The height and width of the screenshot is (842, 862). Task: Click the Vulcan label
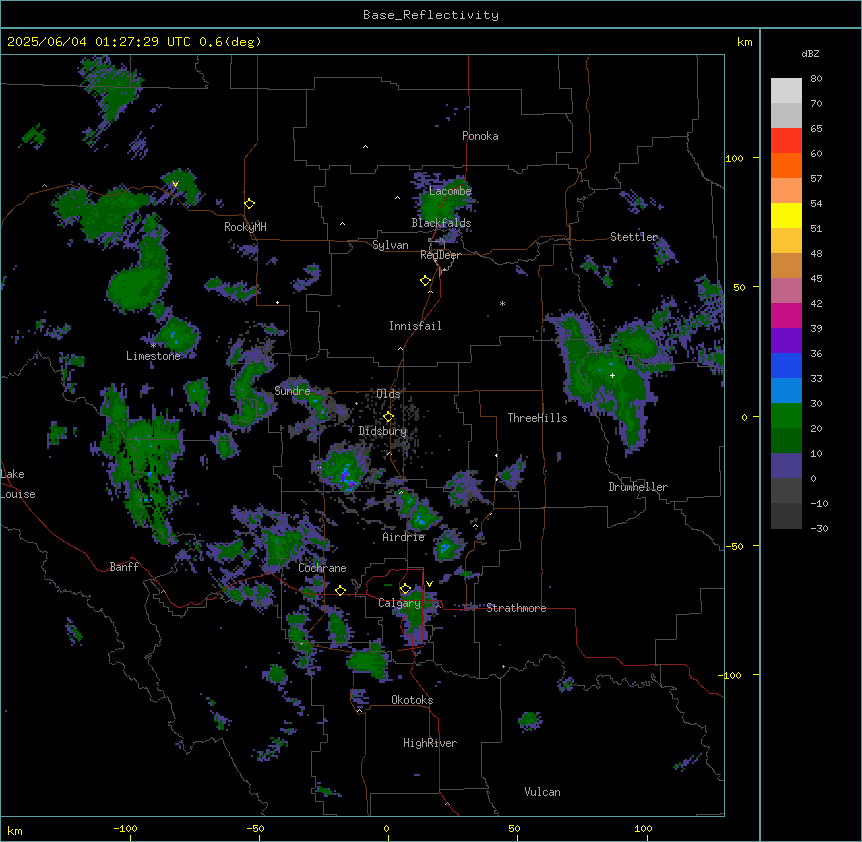pyautogui.click(x=542, y=792)
